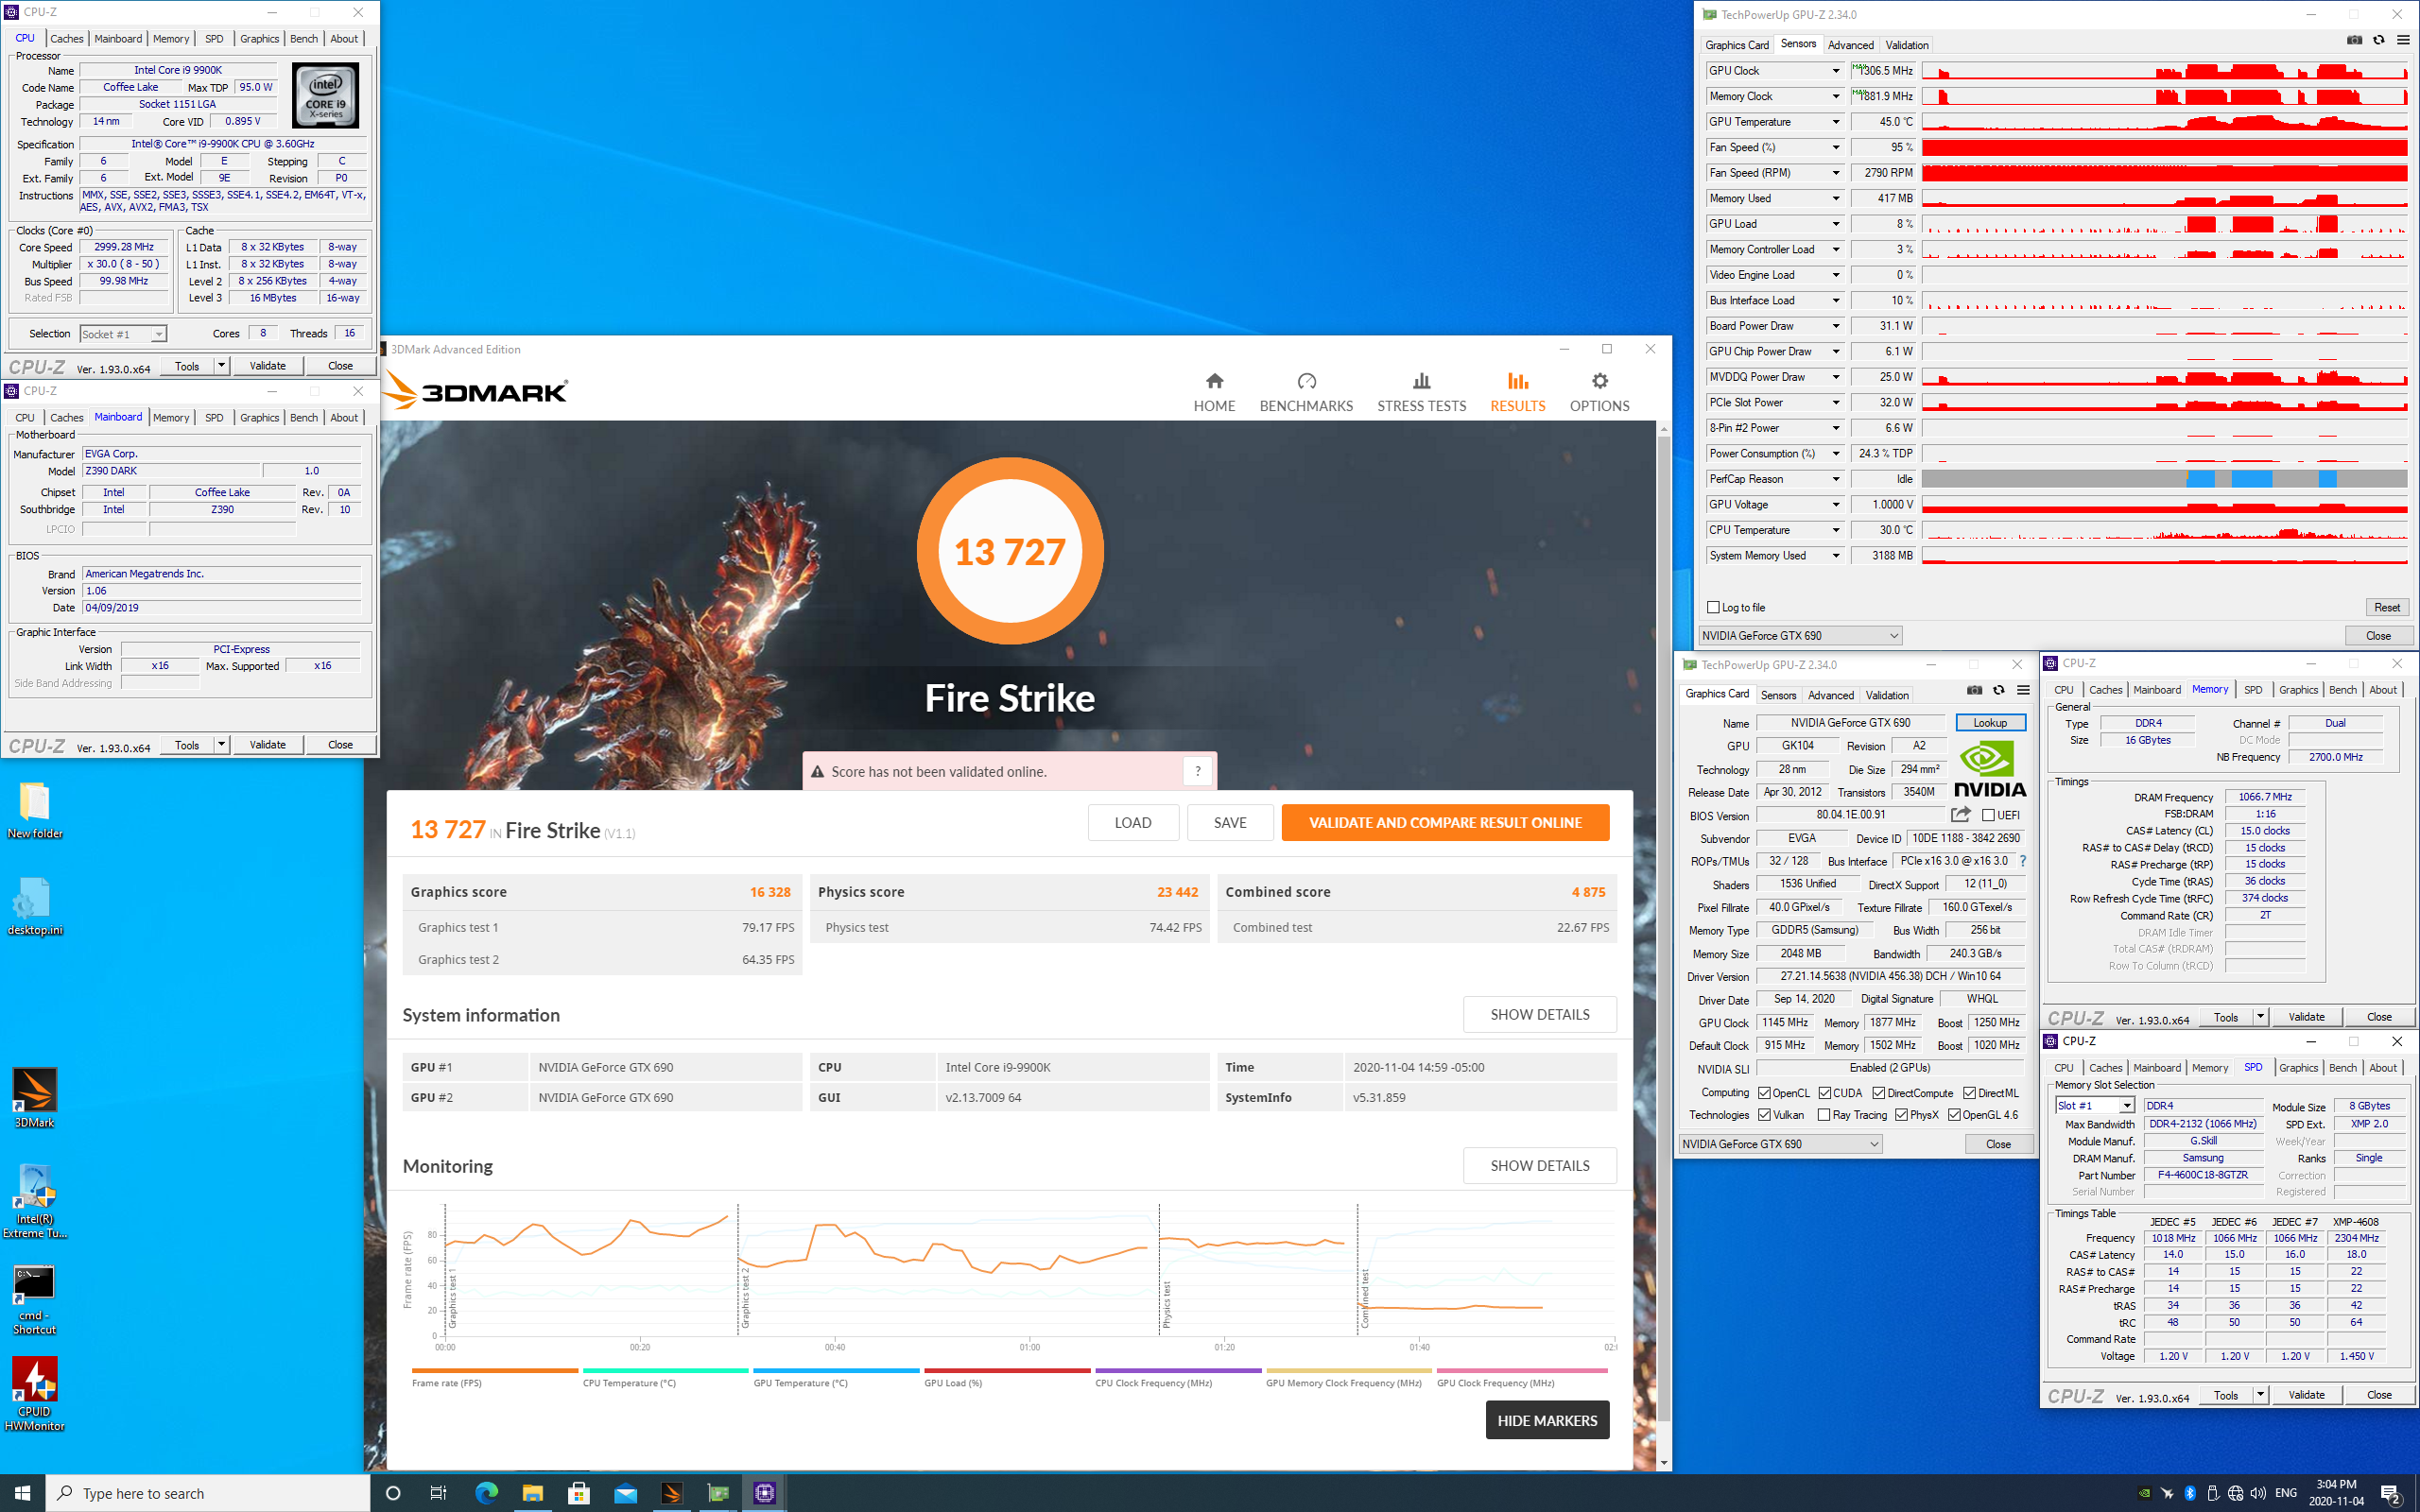Click the question mark beside validation warning
This screenshot has width=2420, height=1512.
click(1197, 771)
